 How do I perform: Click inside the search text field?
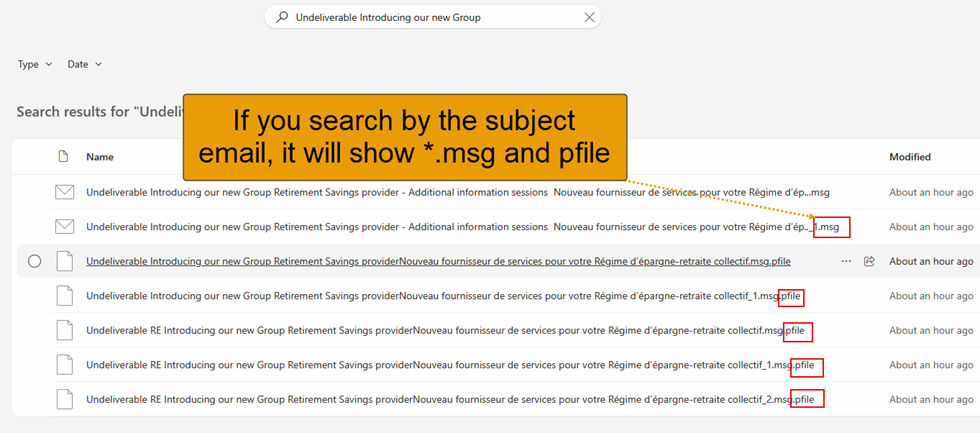pyautogui.click(x=433, y=17)
